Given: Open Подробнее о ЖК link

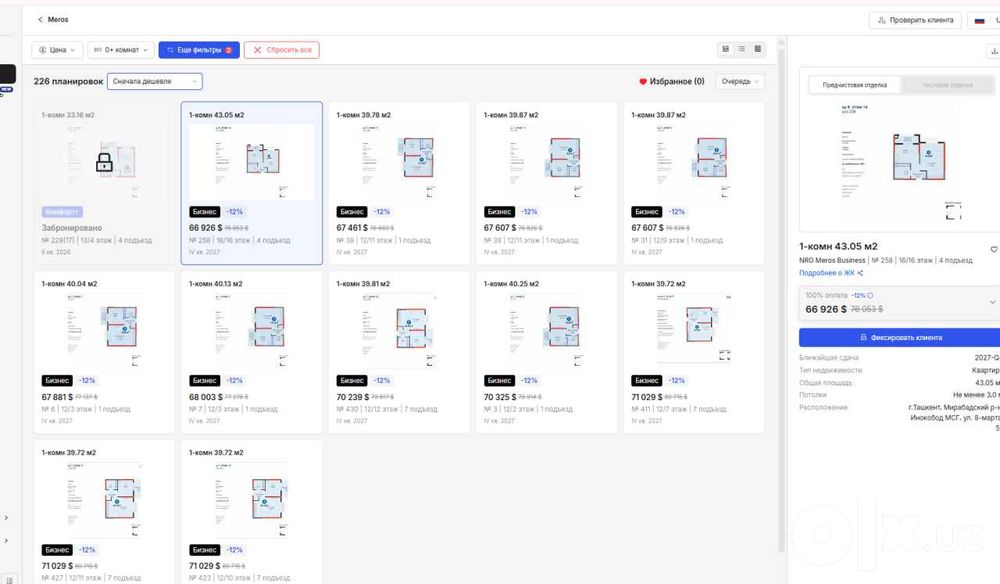Looking at the screenshot, I should [x=831, y=273].
